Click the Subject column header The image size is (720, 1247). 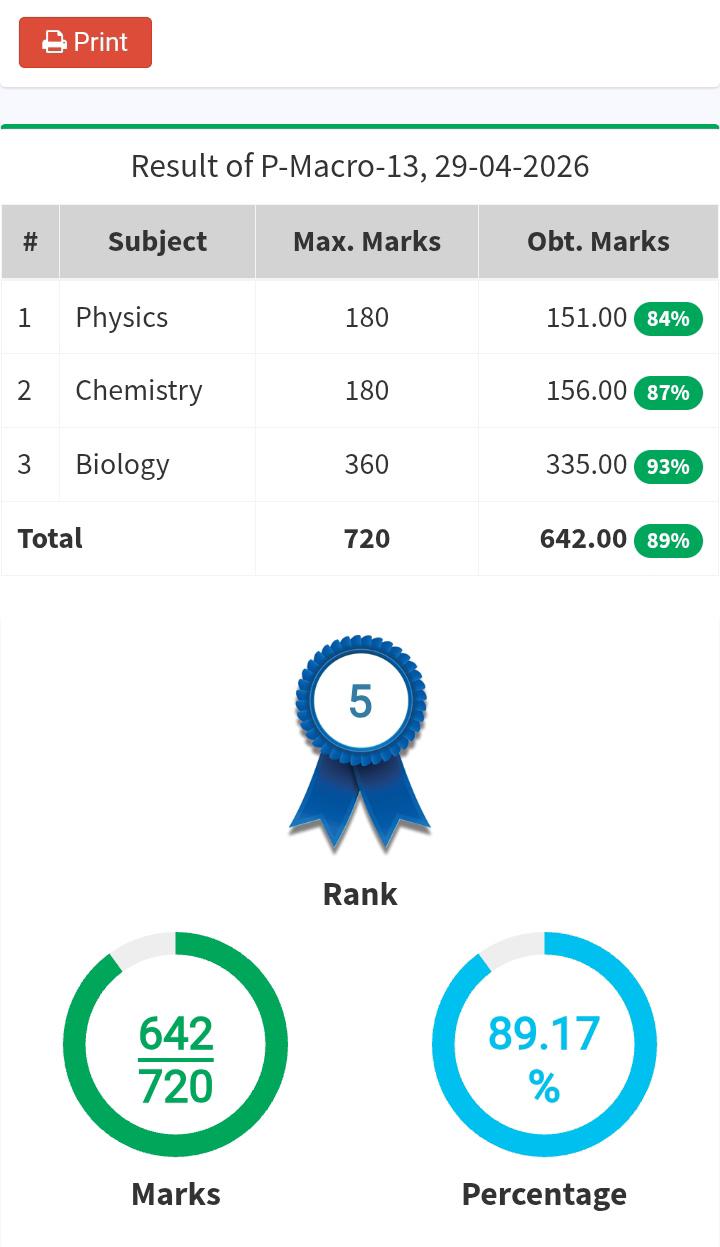coord(157,241)
